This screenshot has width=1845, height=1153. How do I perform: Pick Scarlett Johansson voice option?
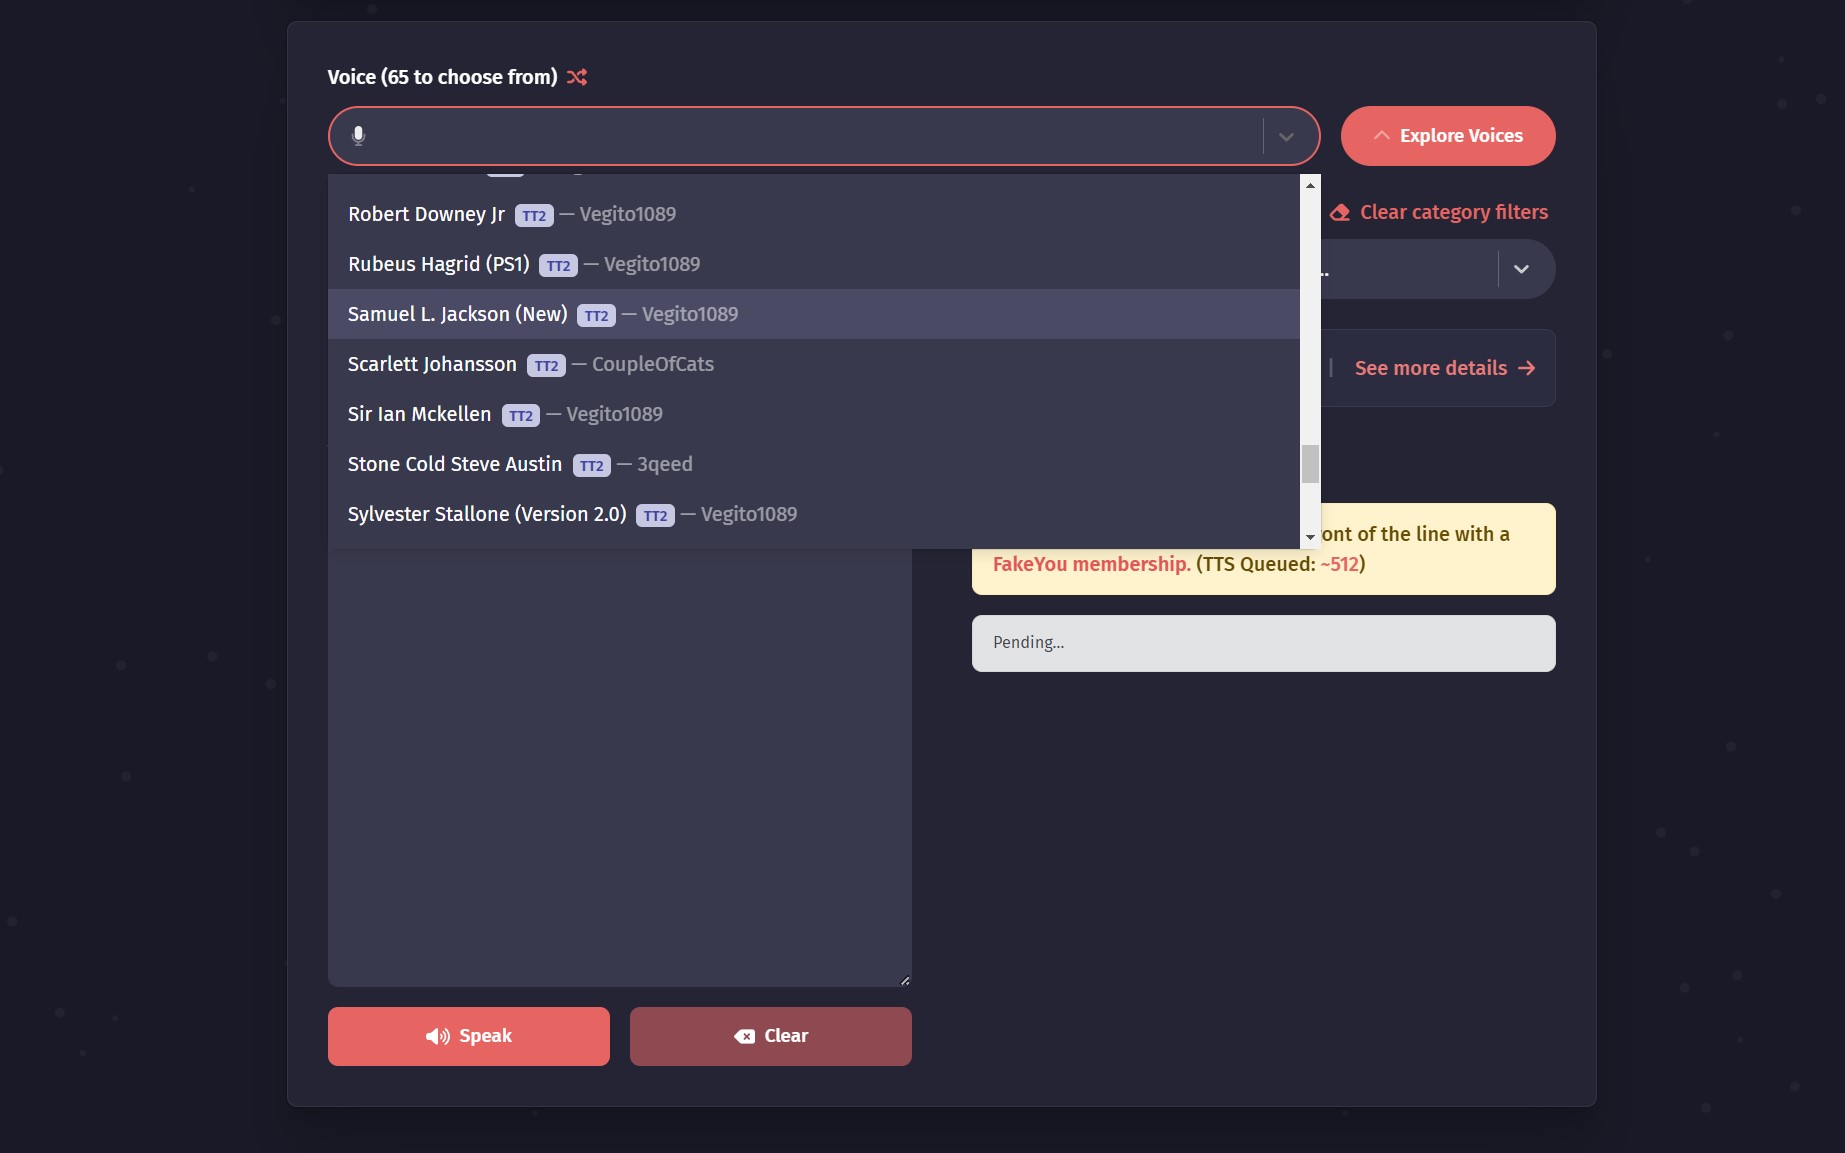point(814,364)
